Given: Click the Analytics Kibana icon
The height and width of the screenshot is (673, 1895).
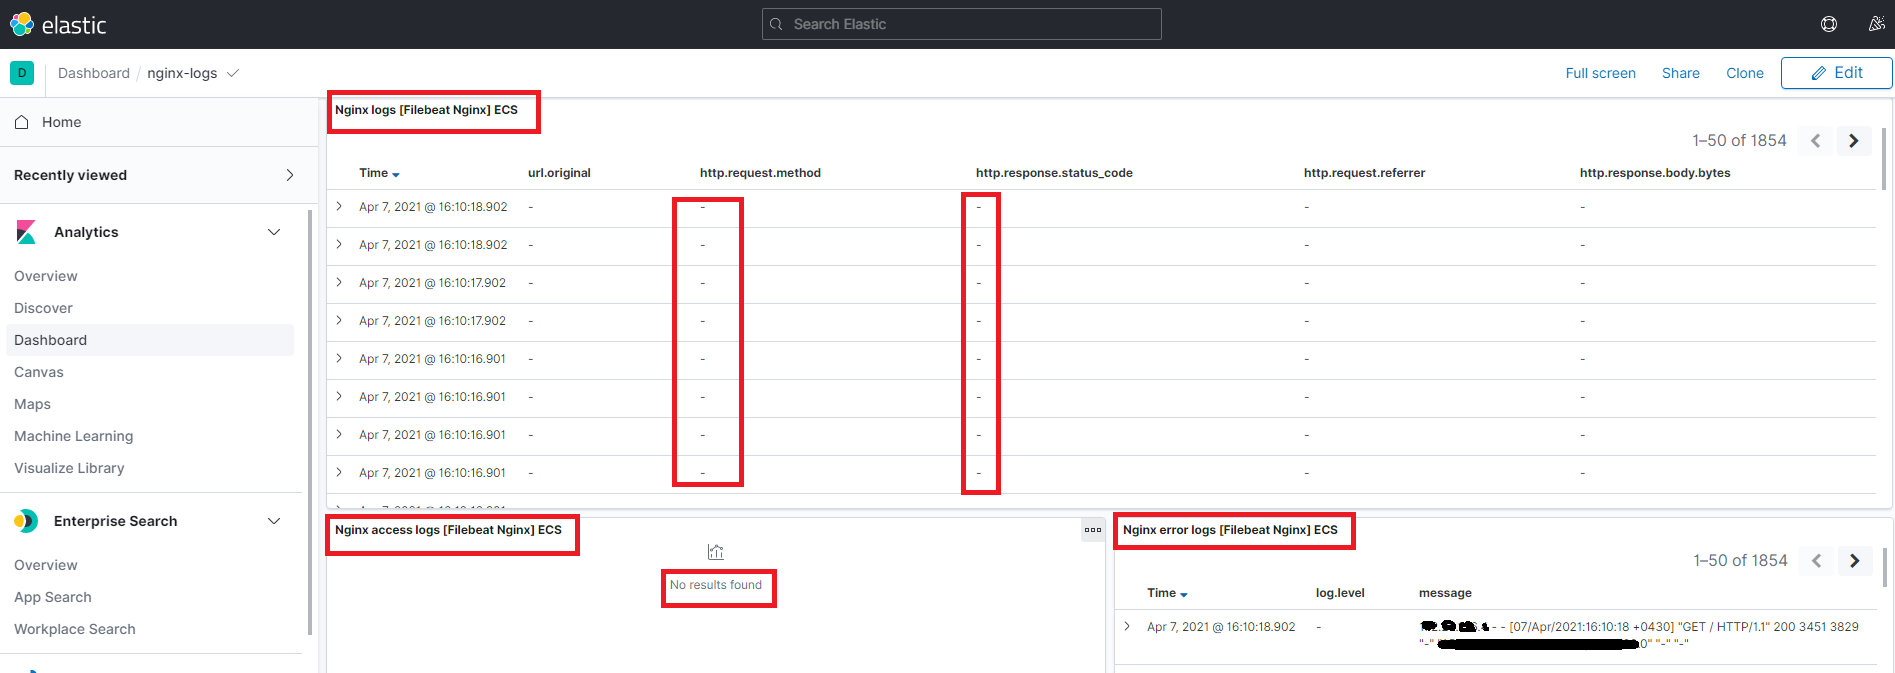Looking at the screenshot, I should pyautogui.click(x=26, y=232).
